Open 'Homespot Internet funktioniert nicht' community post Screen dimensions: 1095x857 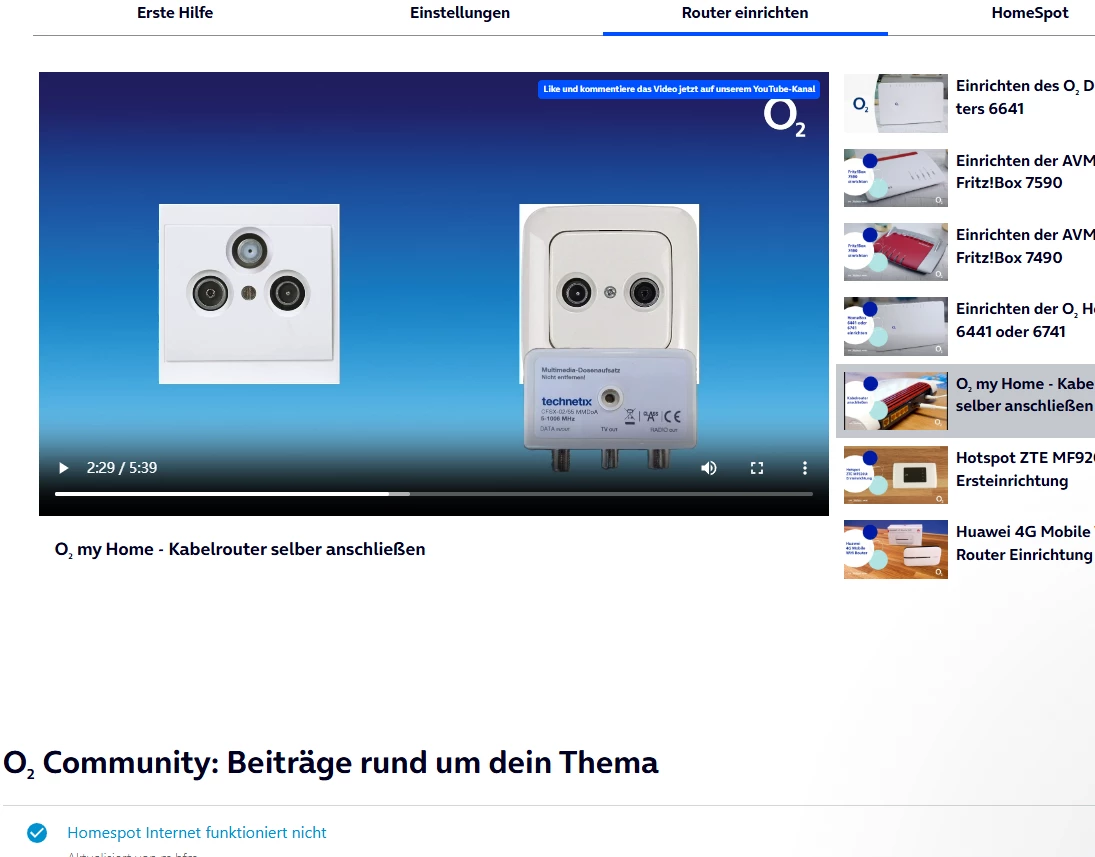tap(196, 833)
